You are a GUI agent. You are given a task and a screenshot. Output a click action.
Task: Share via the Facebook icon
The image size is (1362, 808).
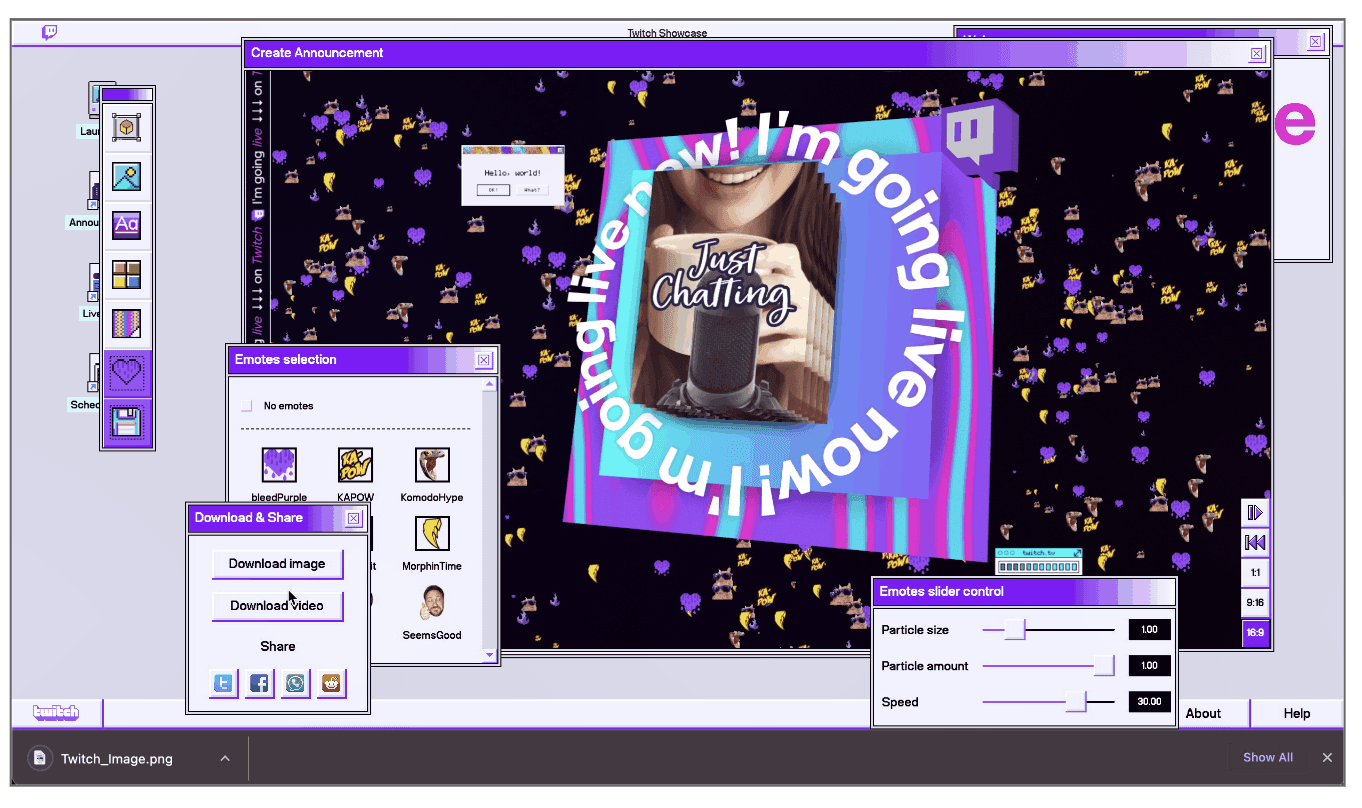260,684
